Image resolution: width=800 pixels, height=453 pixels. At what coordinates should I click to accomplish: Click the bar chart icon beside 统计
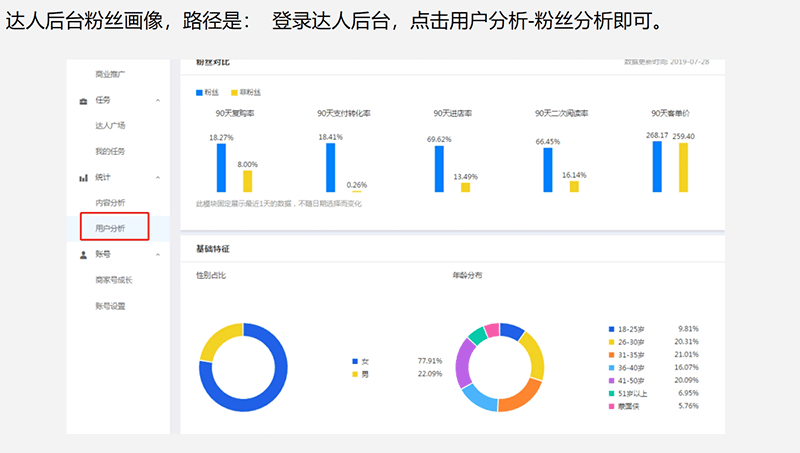point(83,177)
